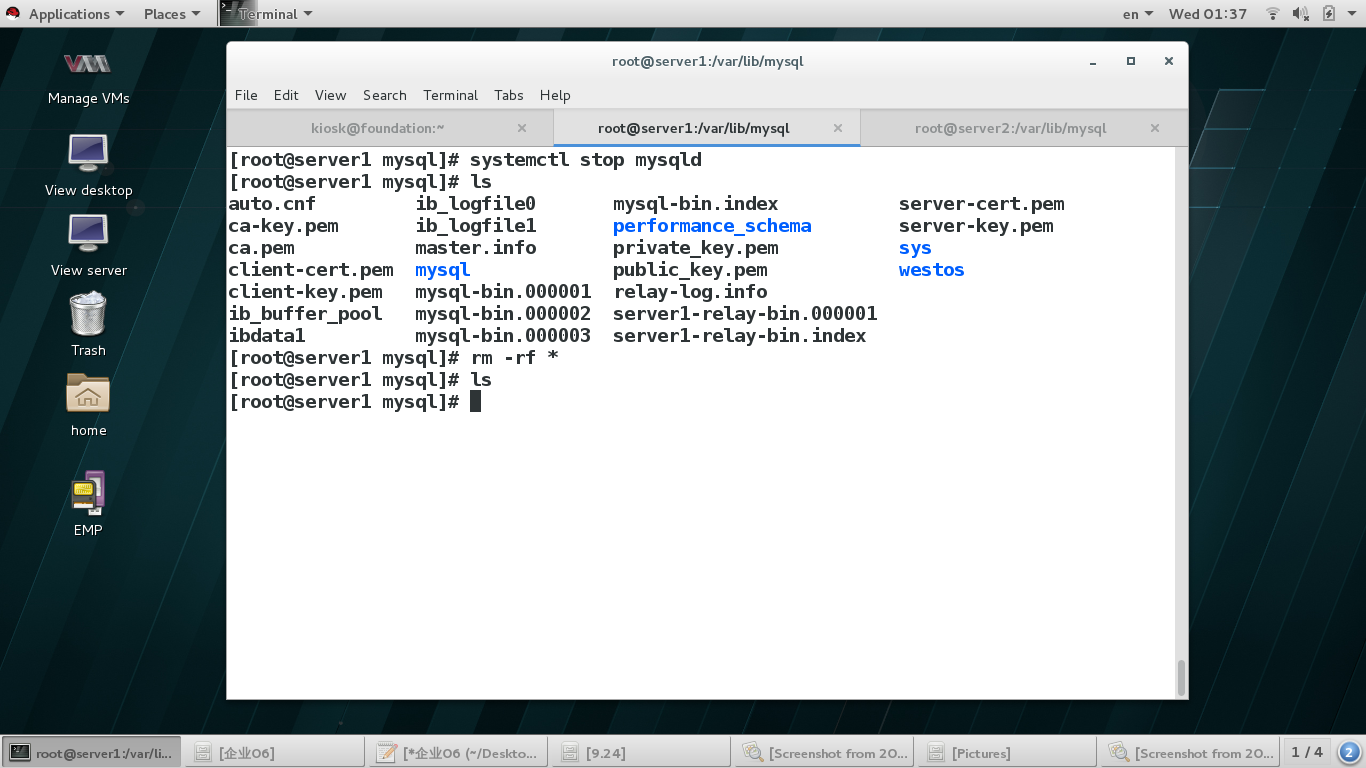The width and height of the screenshot is (1366, 768).
Task: Select the last Screenshot from 20... taskbar entry
Action: (x=1190, y=753)
